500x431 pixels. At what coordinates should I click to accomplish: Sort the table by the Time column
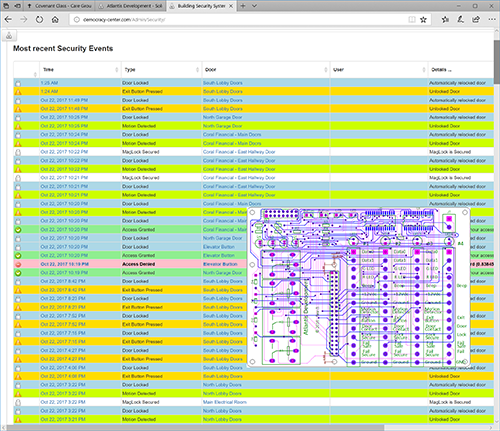click(x=80, y=70)
